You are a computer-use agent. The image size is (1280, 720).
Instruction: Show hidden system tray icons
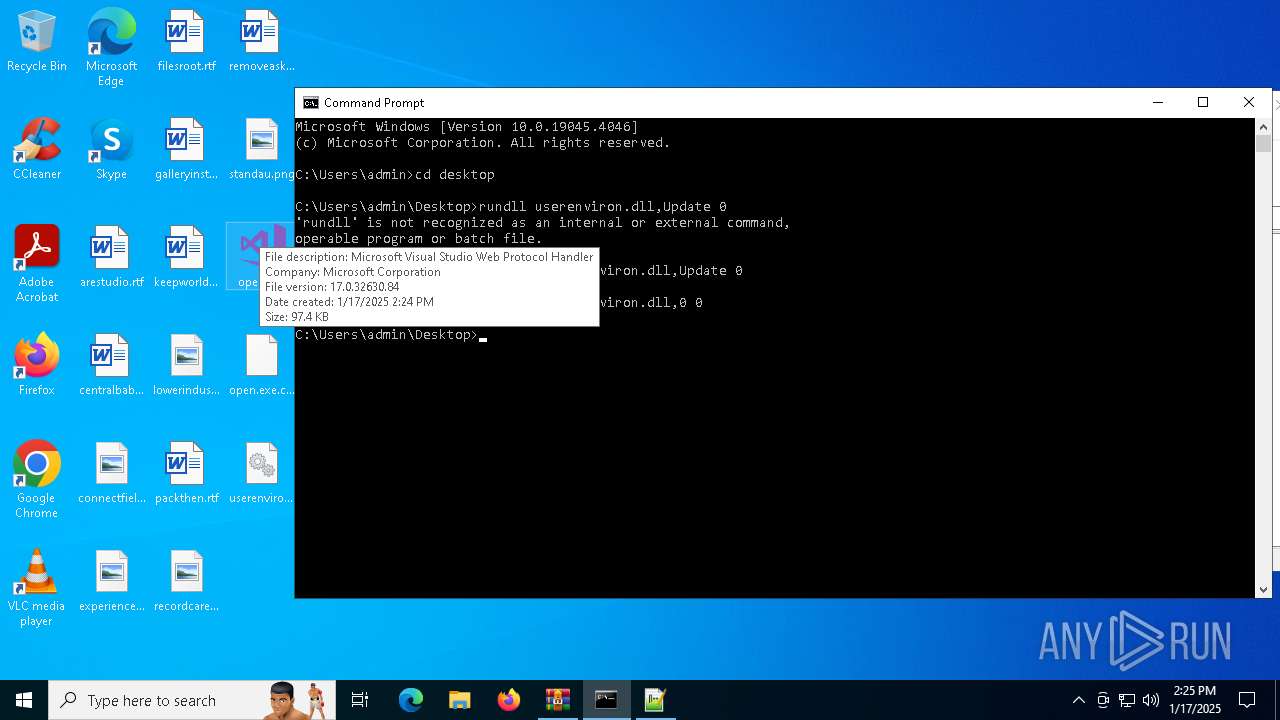tap(1078, 700)
